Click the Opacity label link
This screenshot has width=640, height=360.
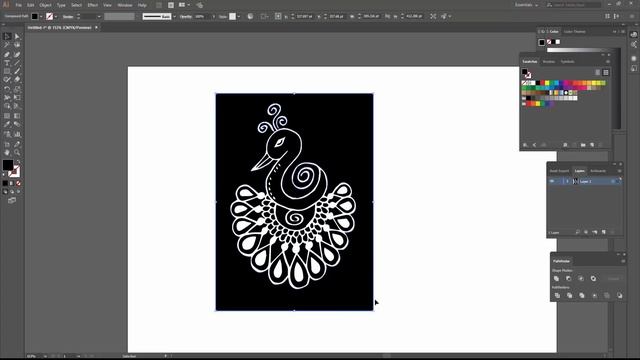click(186, 17)
